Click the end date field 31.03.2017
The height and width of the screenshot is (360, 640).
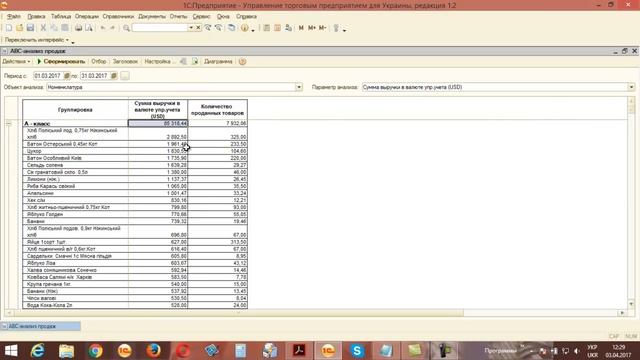(x=95, y=76)
